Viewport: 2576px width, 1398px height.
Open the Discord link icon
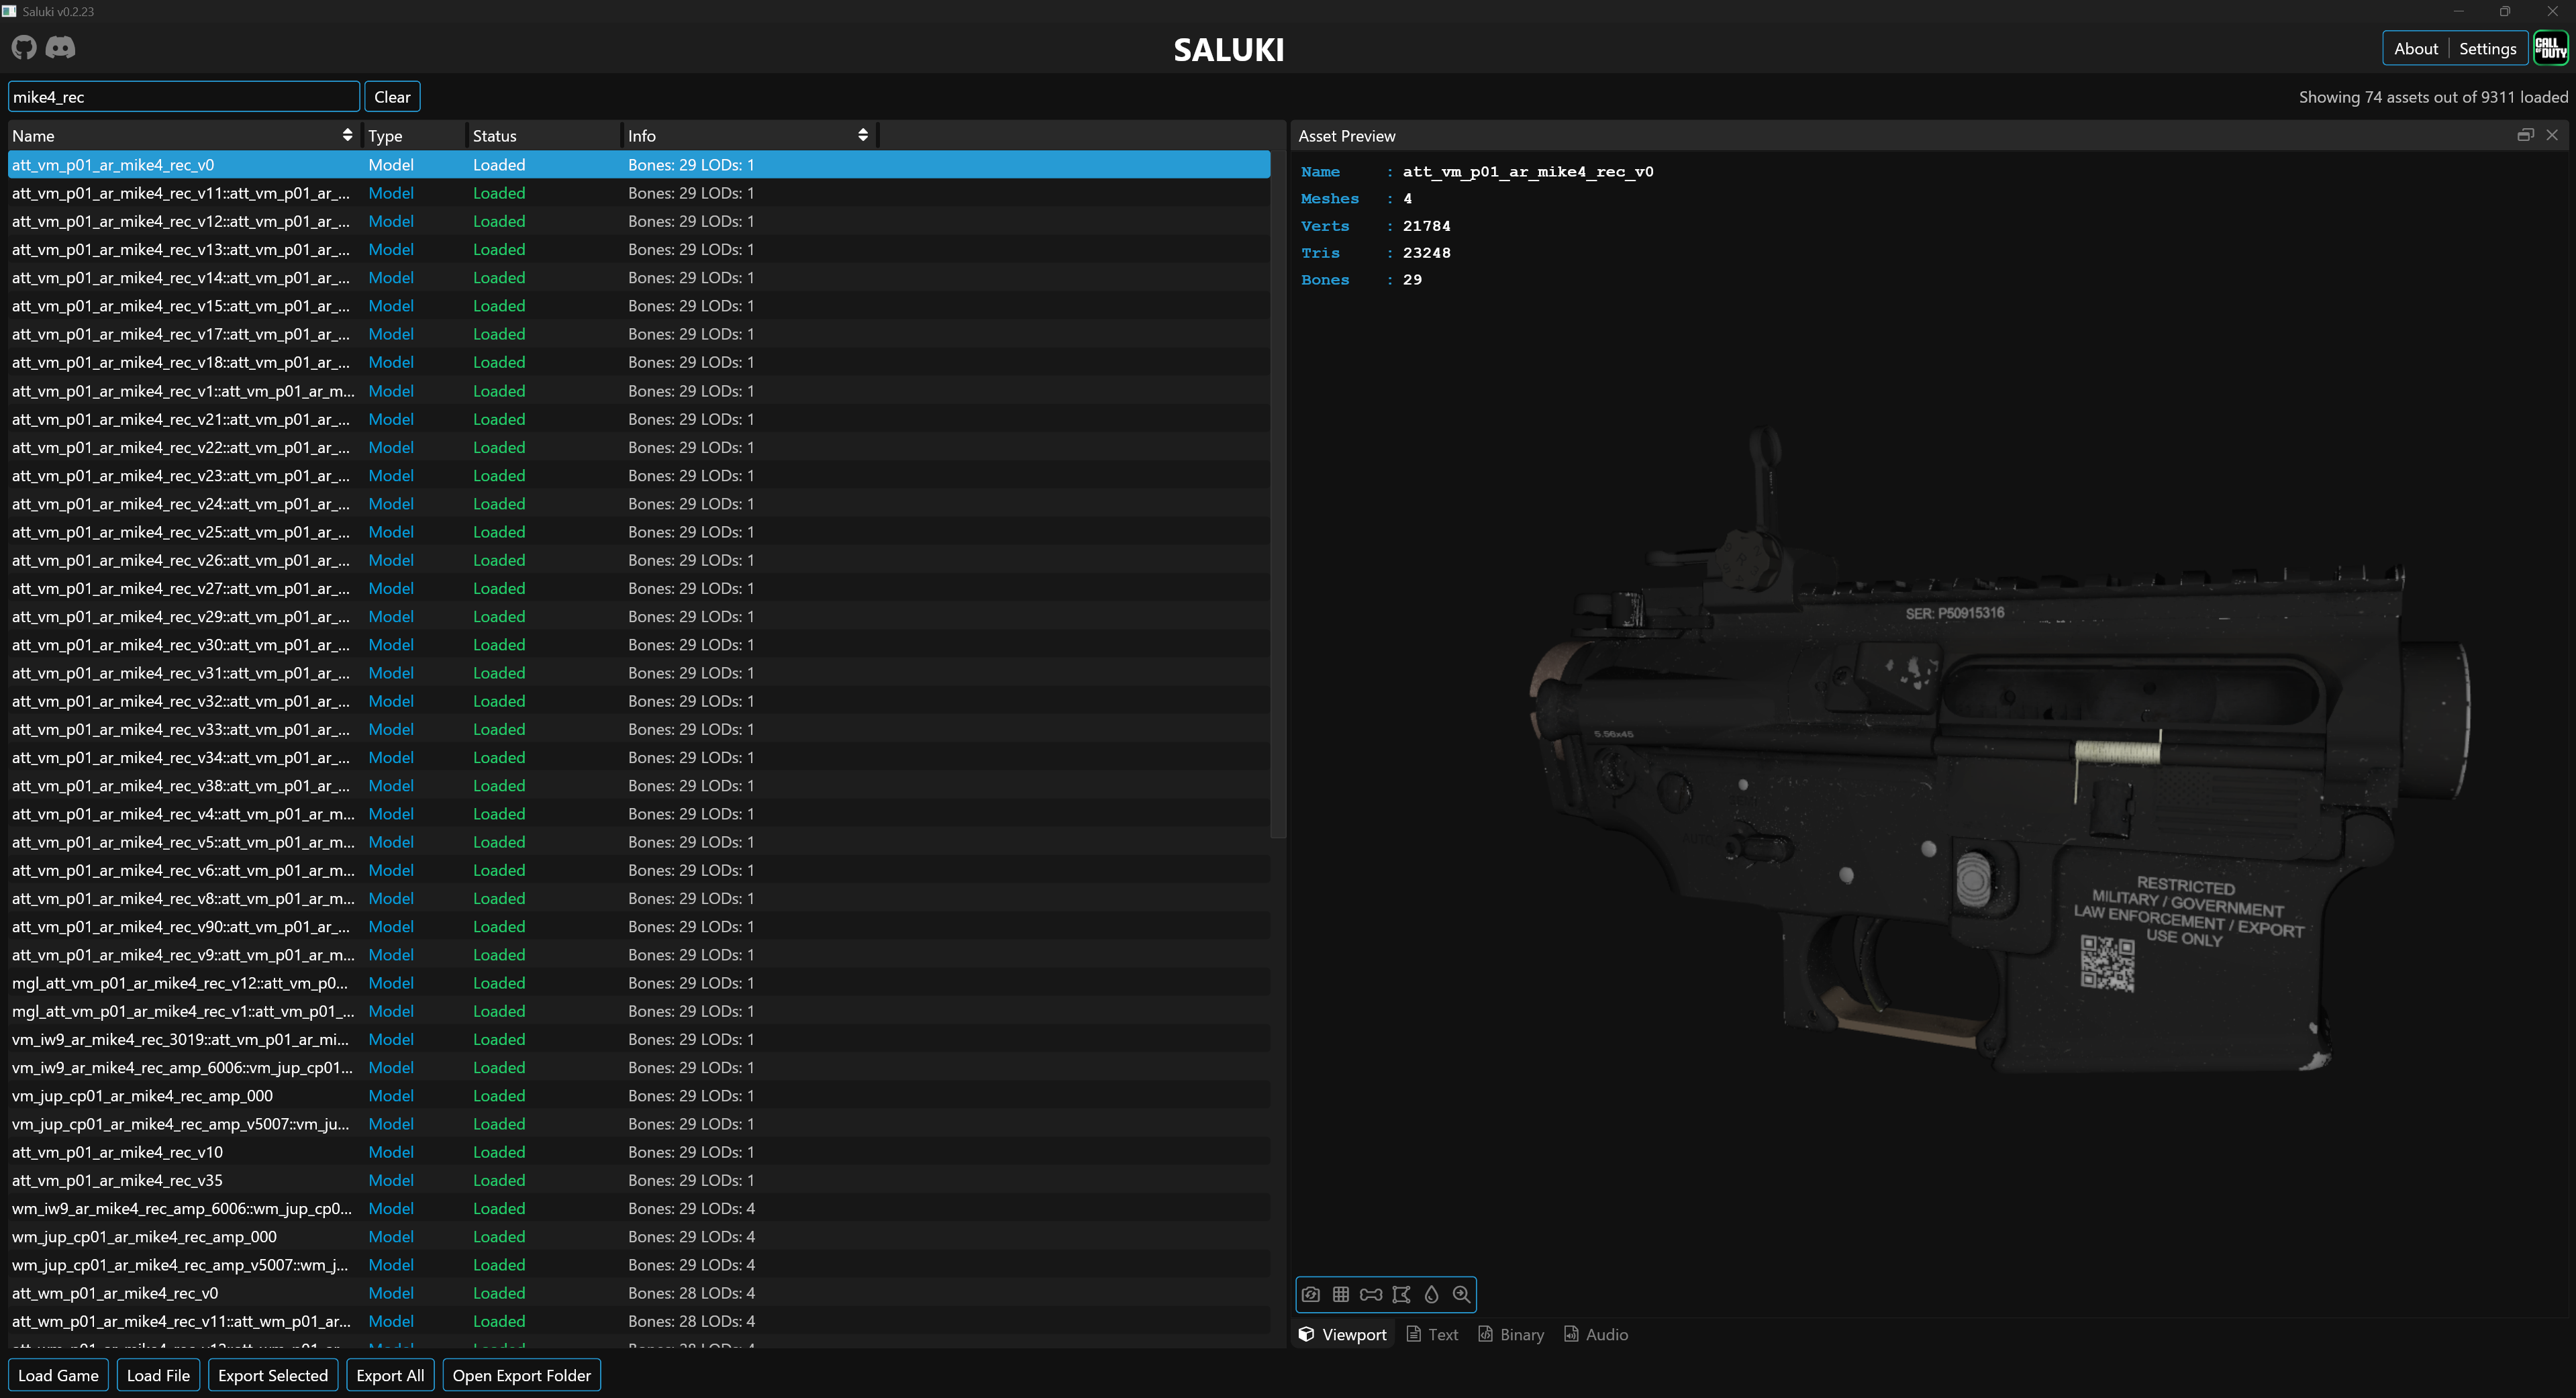[61, 47]
